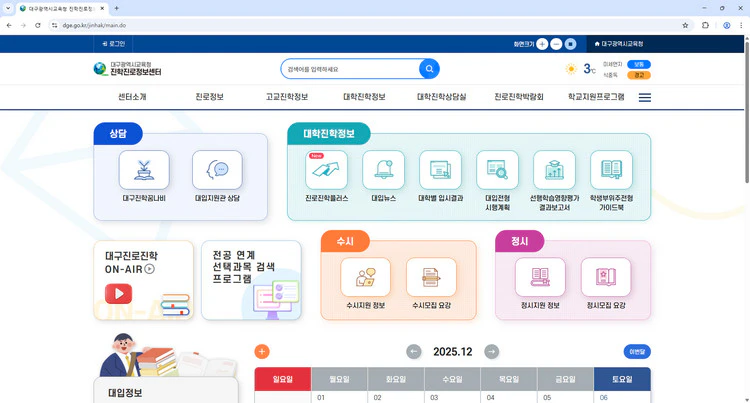Screen dimensions: 750x403
Task: Expand the hamburger full menu
Action: 645,97
